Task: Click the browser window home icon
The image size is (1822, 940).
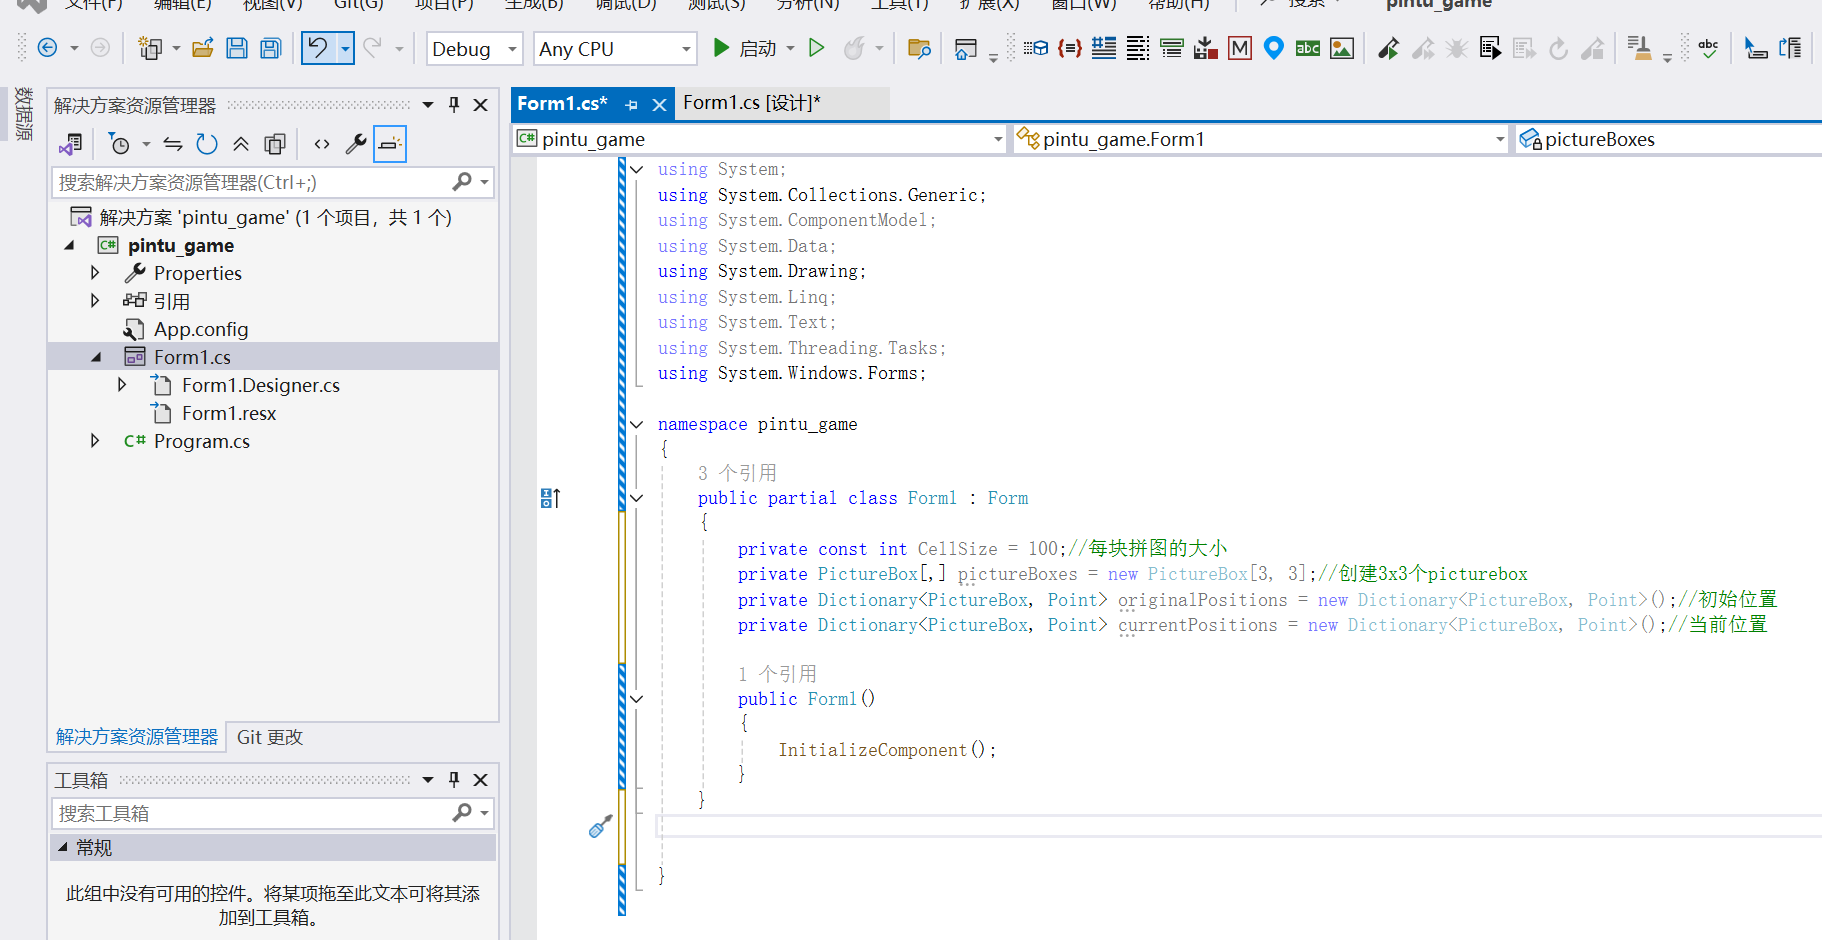Action: 965,48
